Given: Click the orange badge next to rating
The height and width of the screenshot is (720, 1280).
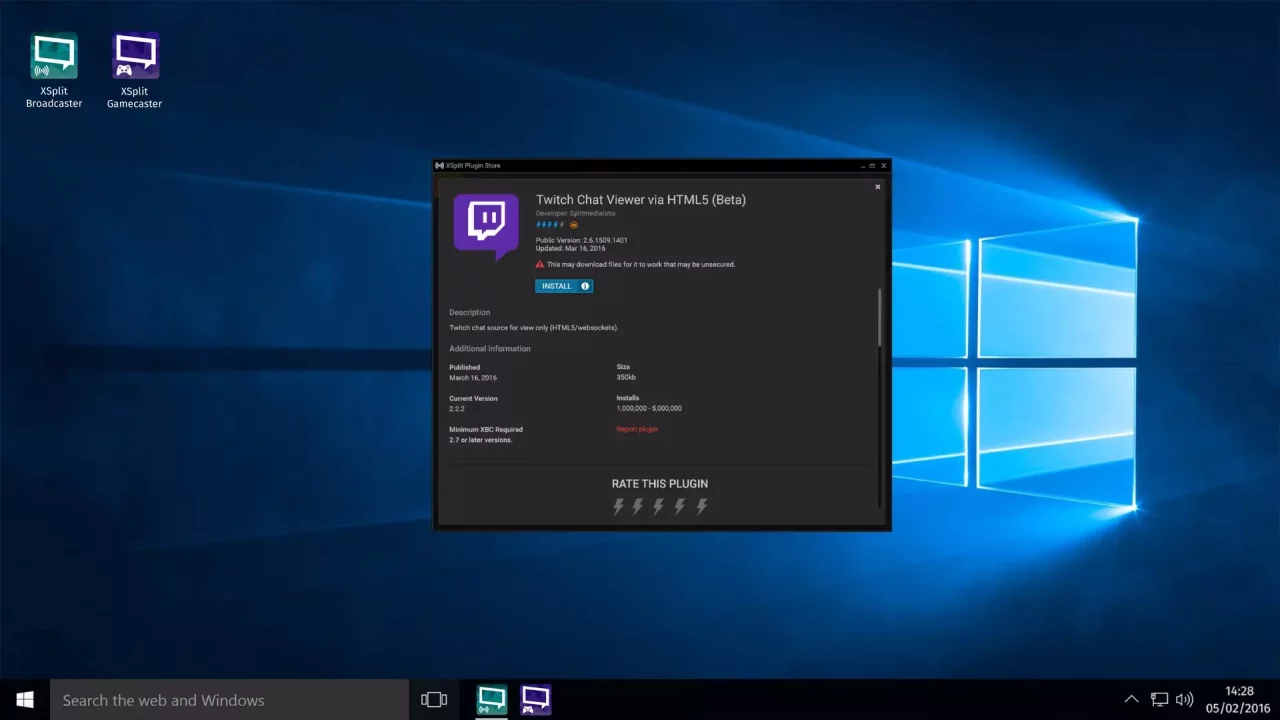Looking at the screenshot, I should (x=574, y=225).
